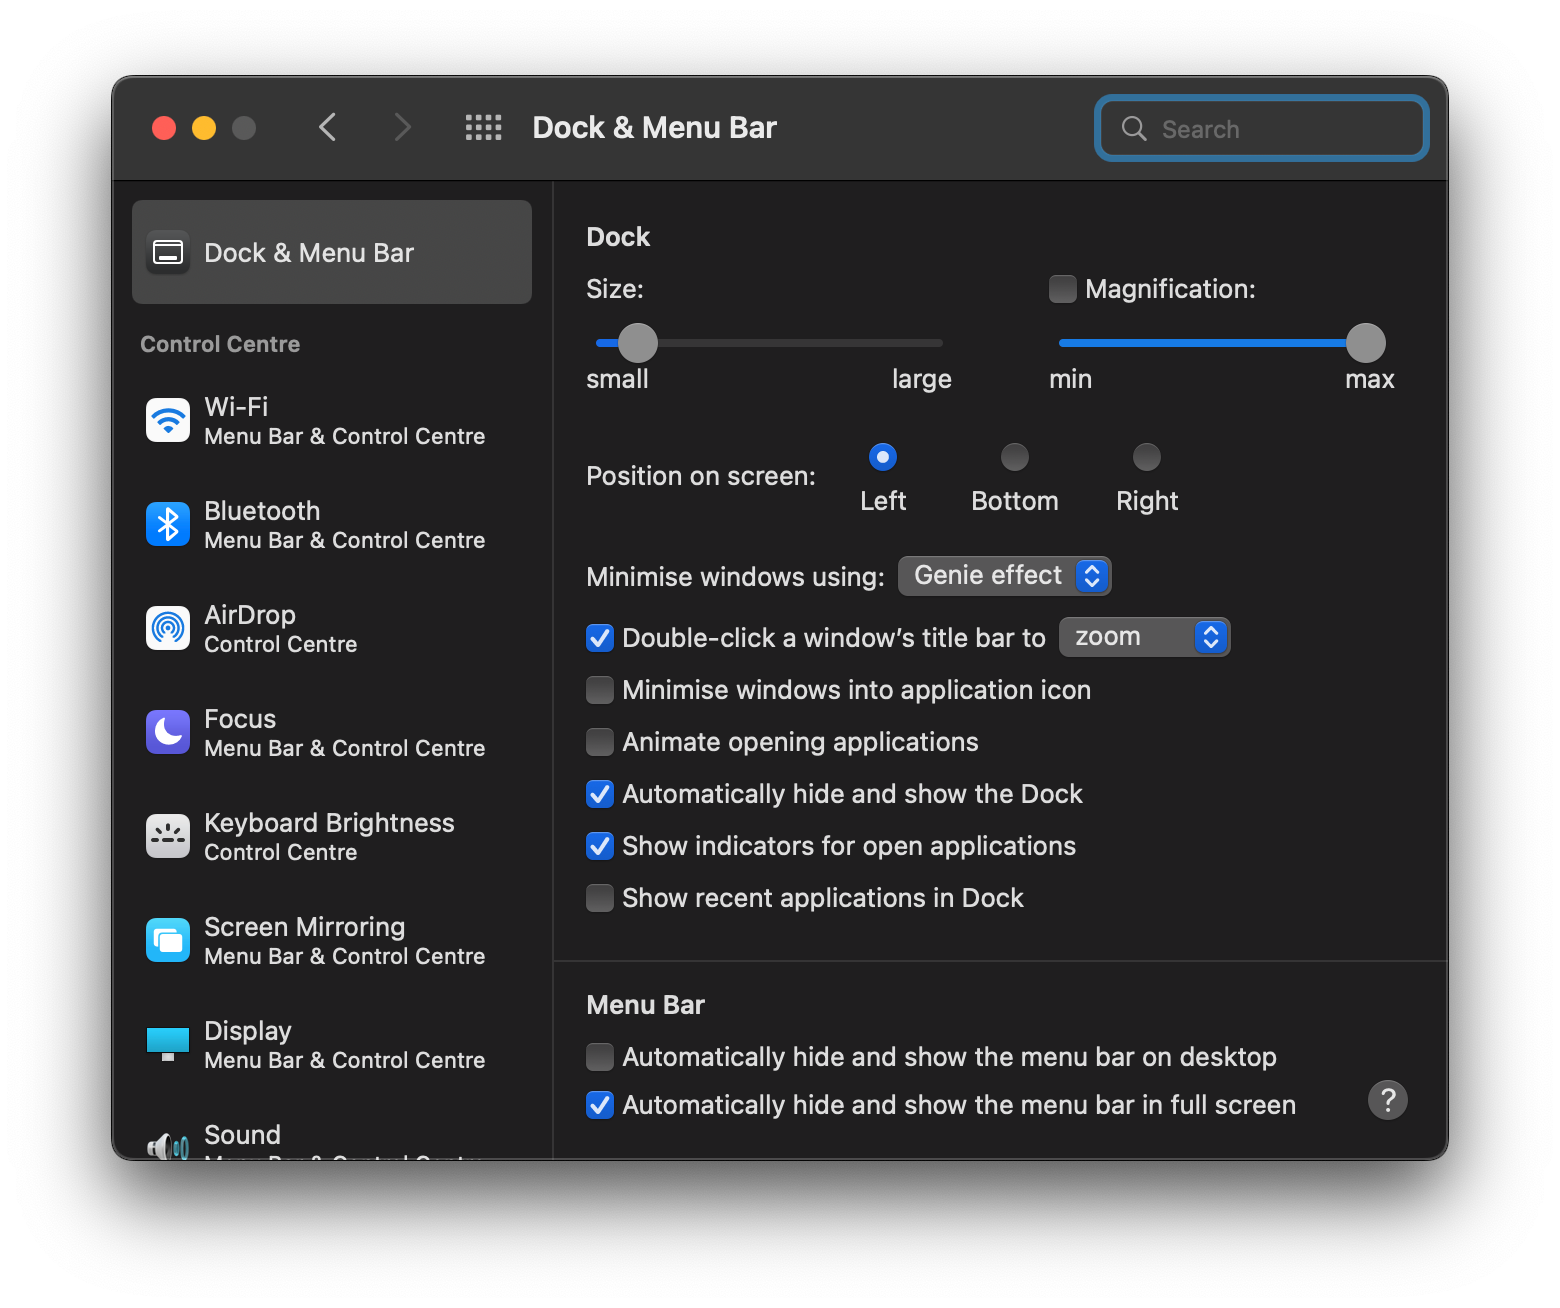Select the Focus moon icon

(x=167, y=731)
